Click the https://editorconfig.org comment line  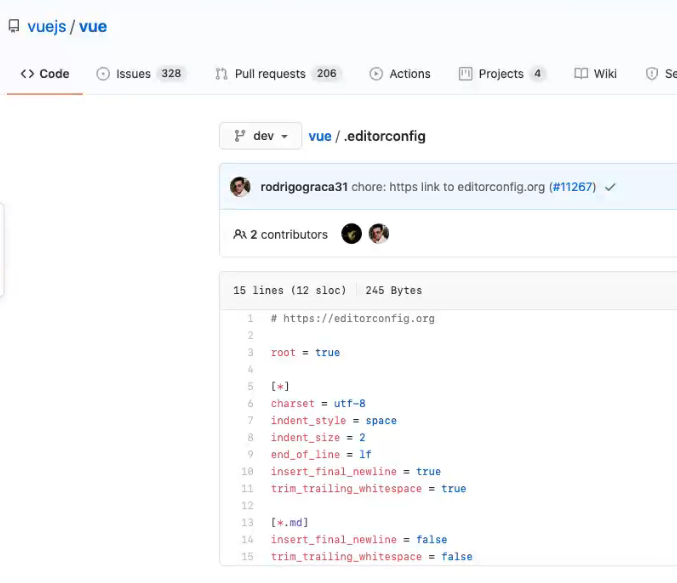[353, 319]
